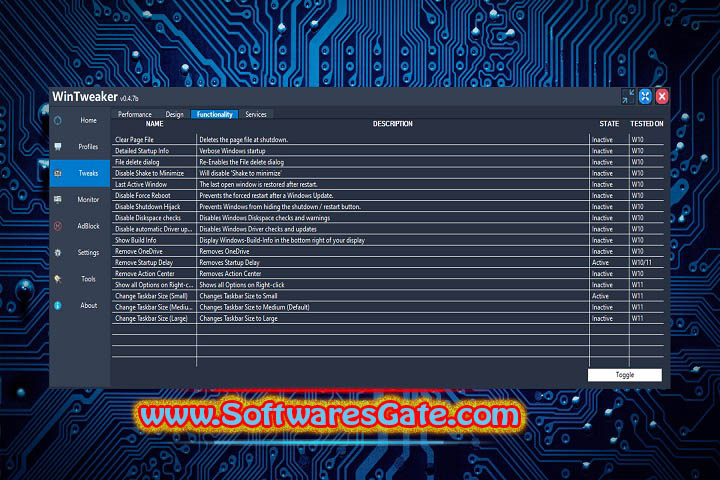Click the Settings gear icon
The image size is (720, 480).
tap(58, 253)
